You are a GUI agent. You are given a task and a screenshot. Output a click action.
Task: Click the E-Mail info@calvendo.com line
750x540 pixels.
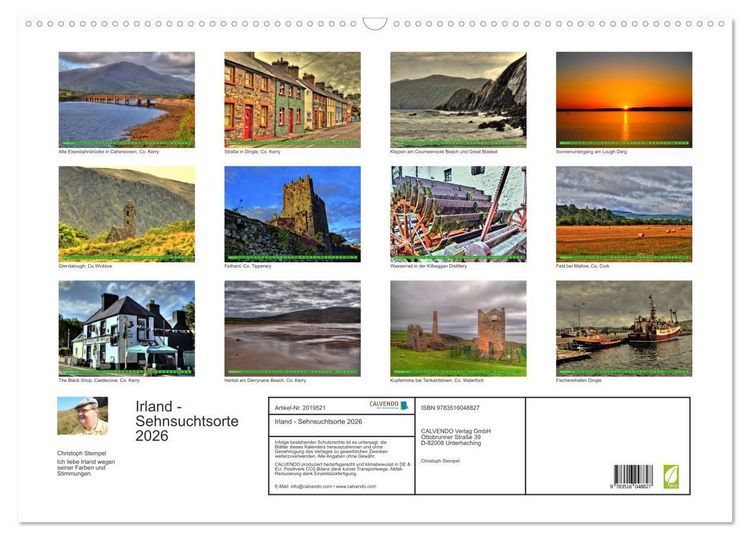[x=325, y=486]
